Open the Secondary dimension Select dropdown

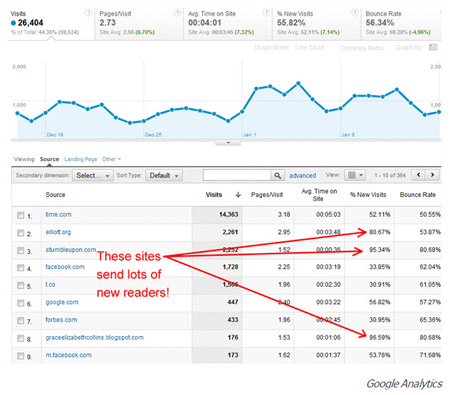93,175
